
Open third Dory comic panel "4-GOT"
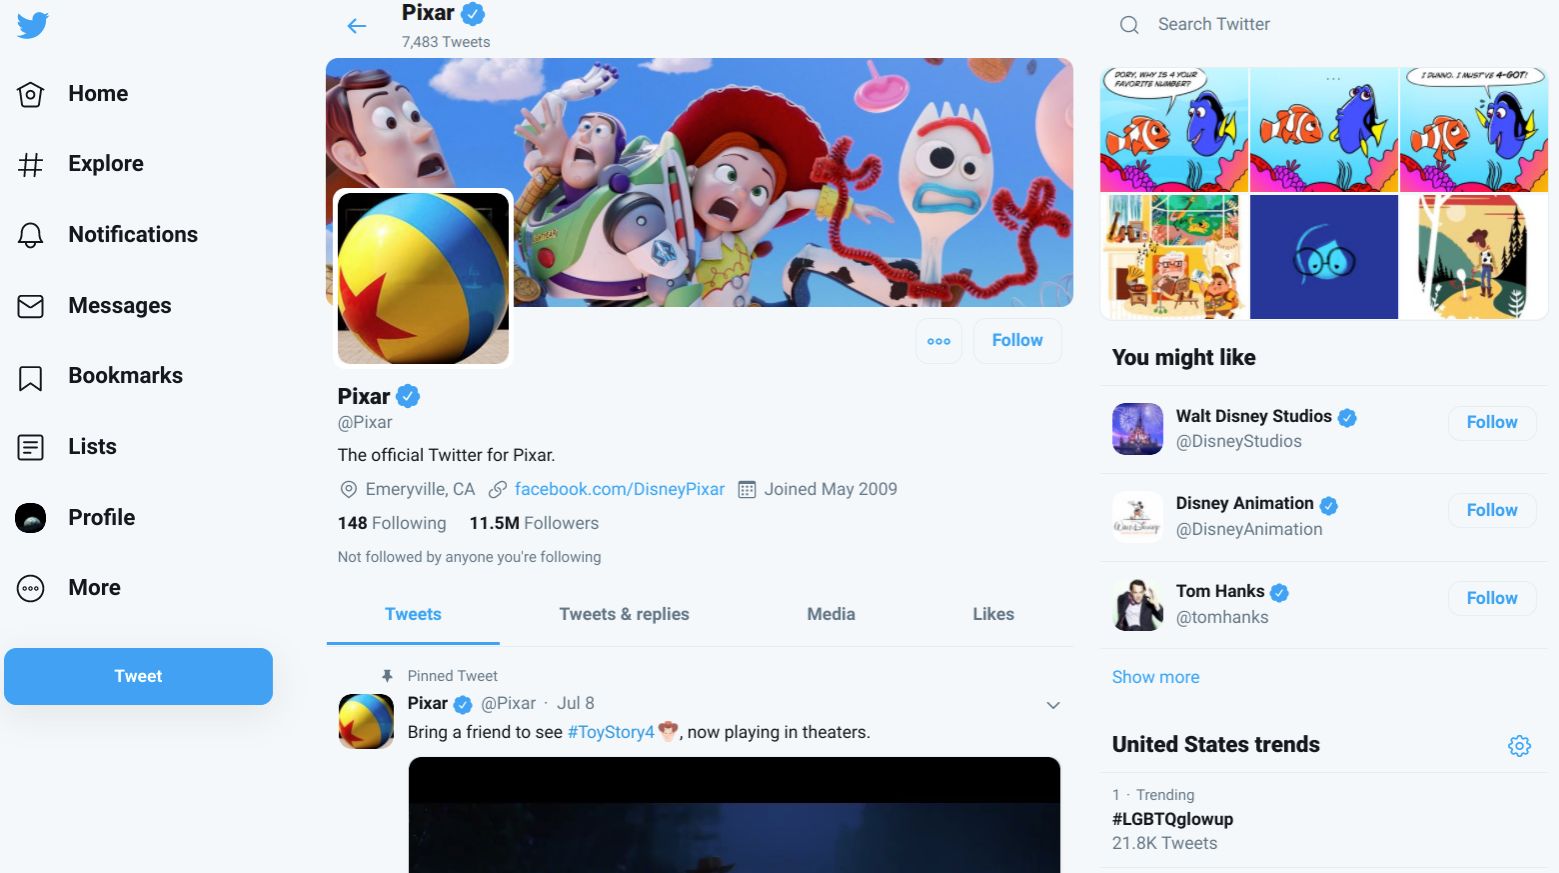point(1474,130)
